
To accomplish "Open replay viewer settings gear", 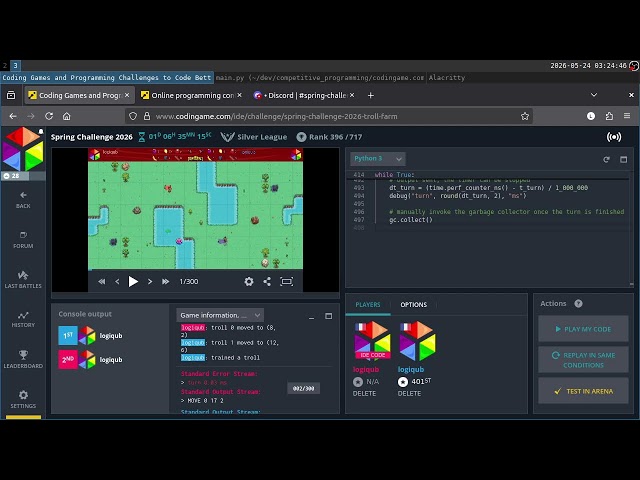I will click(249, 281).
